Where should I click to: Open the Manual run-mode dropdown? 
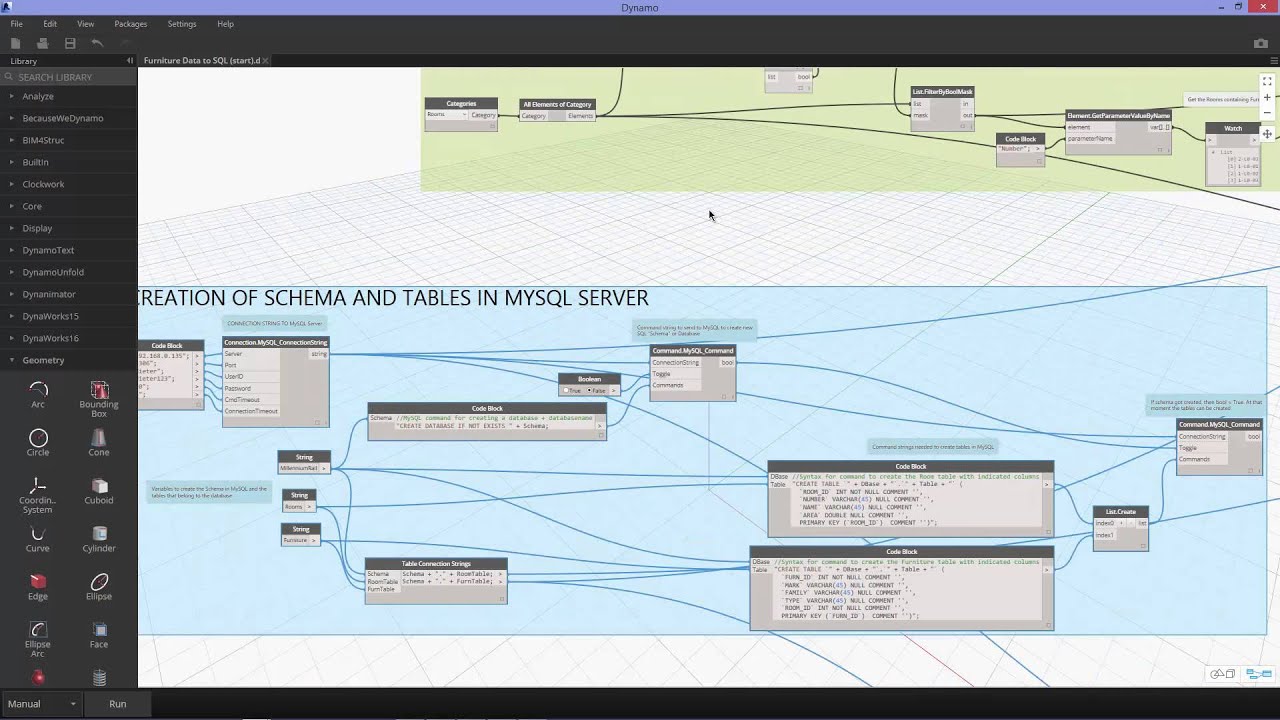coord(41,704)
